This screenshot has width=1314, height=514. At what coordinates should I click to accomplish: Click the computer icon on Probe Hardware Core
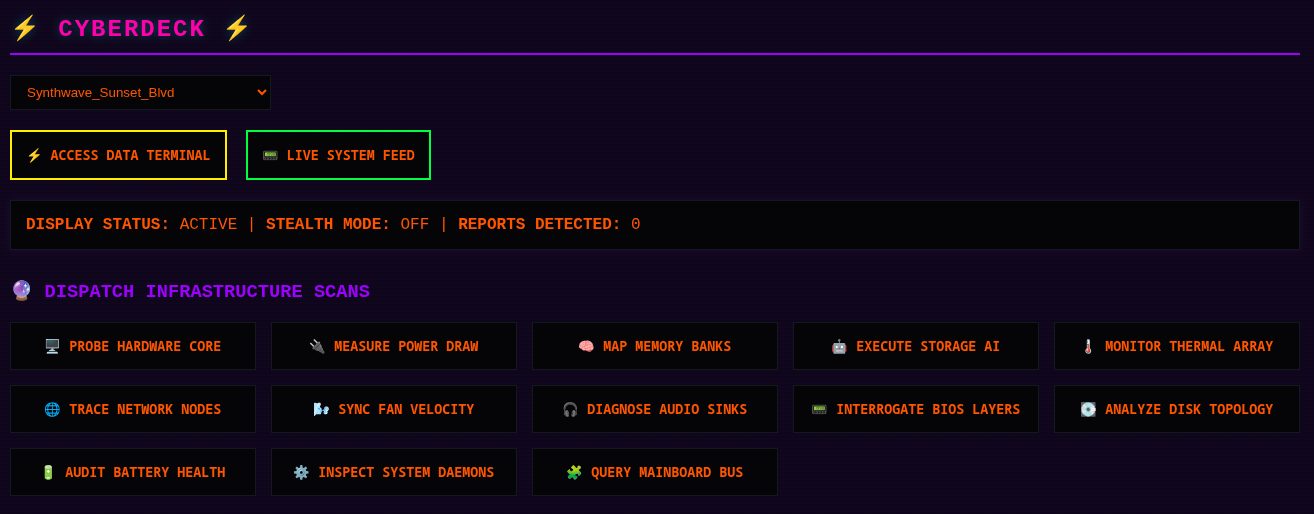pos(52,346)
